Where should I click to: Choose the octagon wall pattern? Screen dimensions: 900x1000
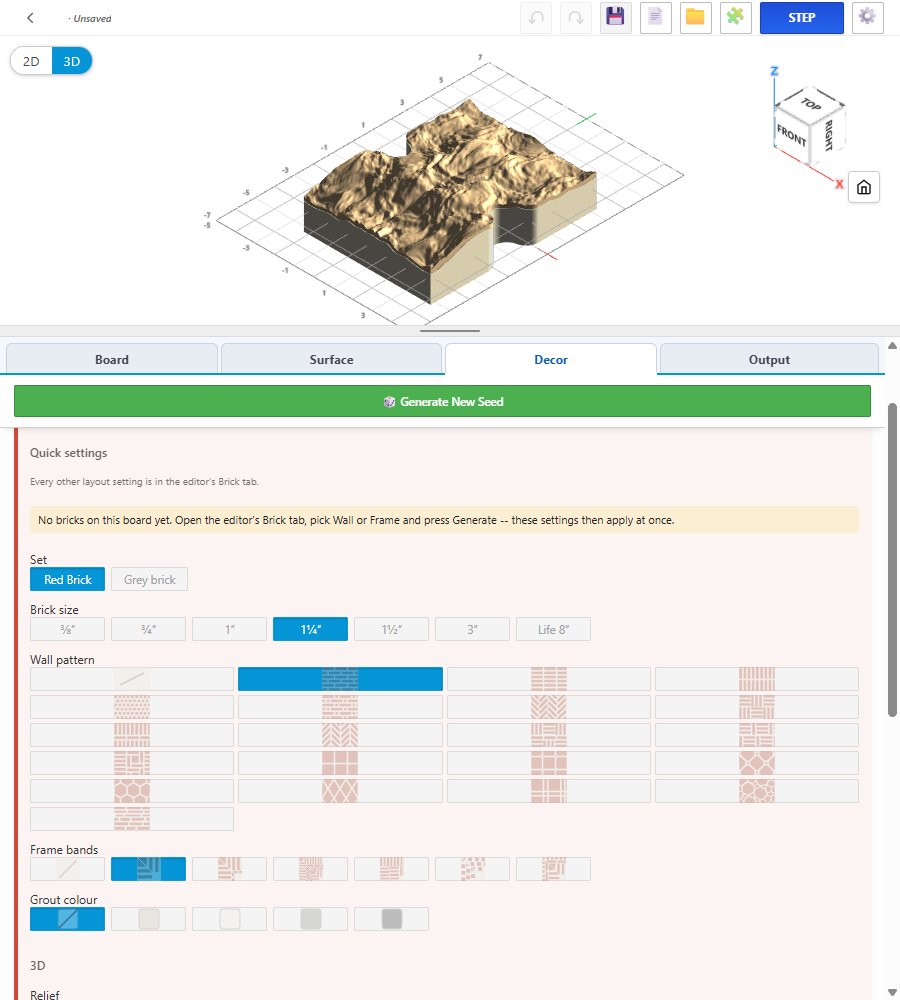click(x=756, y=763)
